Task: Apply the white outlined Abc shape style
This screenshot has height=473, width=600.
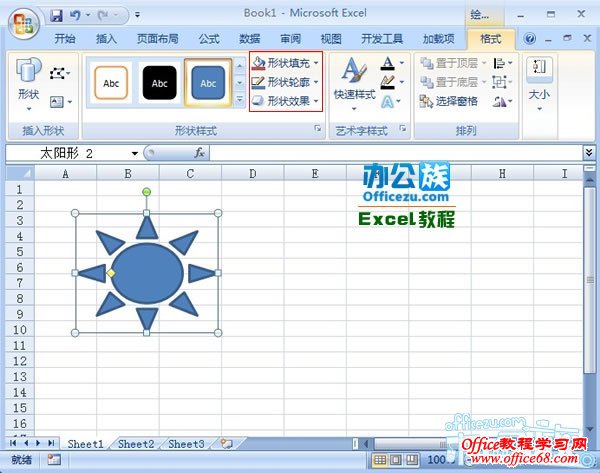Action: [x=111, y=83]
